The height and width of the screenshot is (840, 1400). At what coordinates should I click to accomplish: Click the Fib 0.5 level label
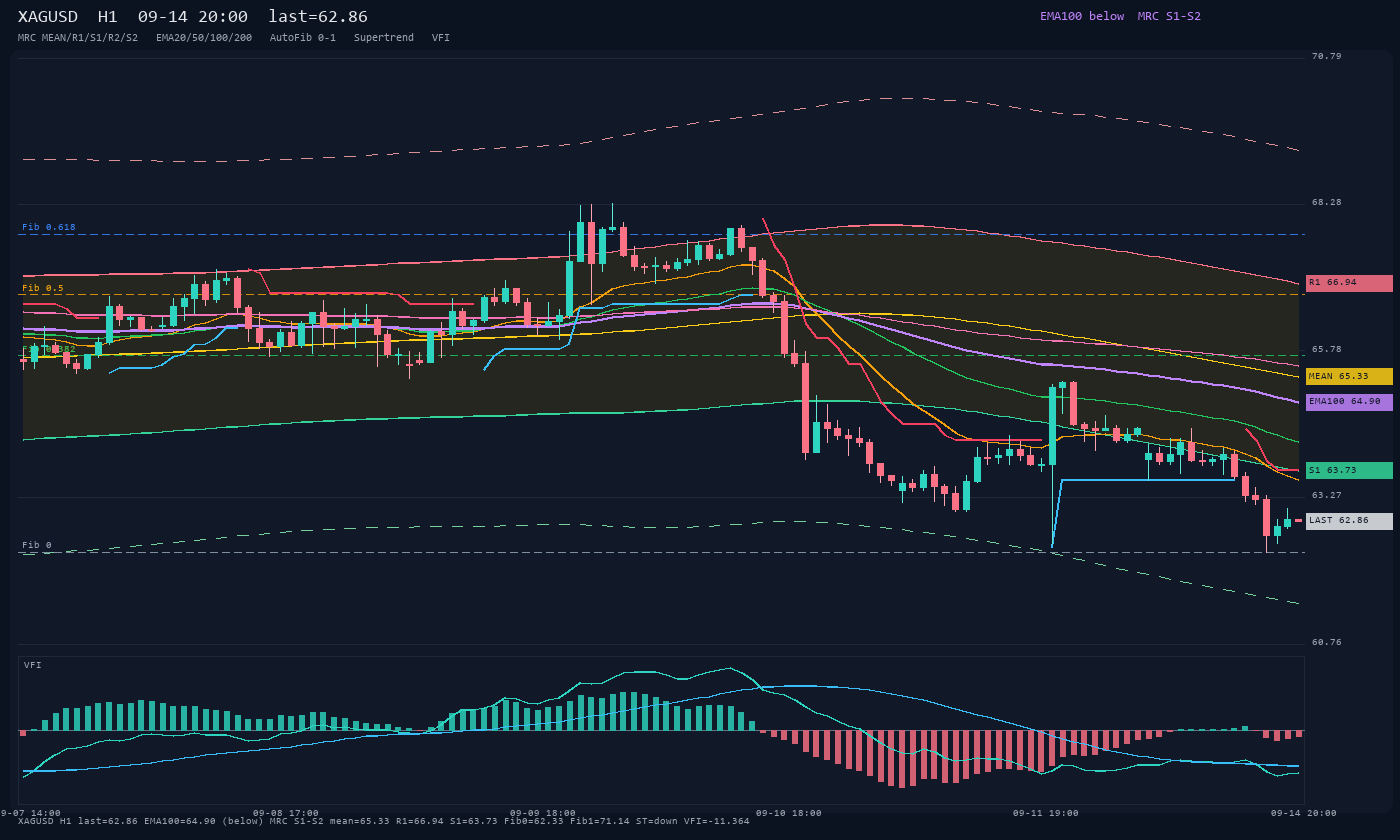pyautogui.click(x=43, y=288)
